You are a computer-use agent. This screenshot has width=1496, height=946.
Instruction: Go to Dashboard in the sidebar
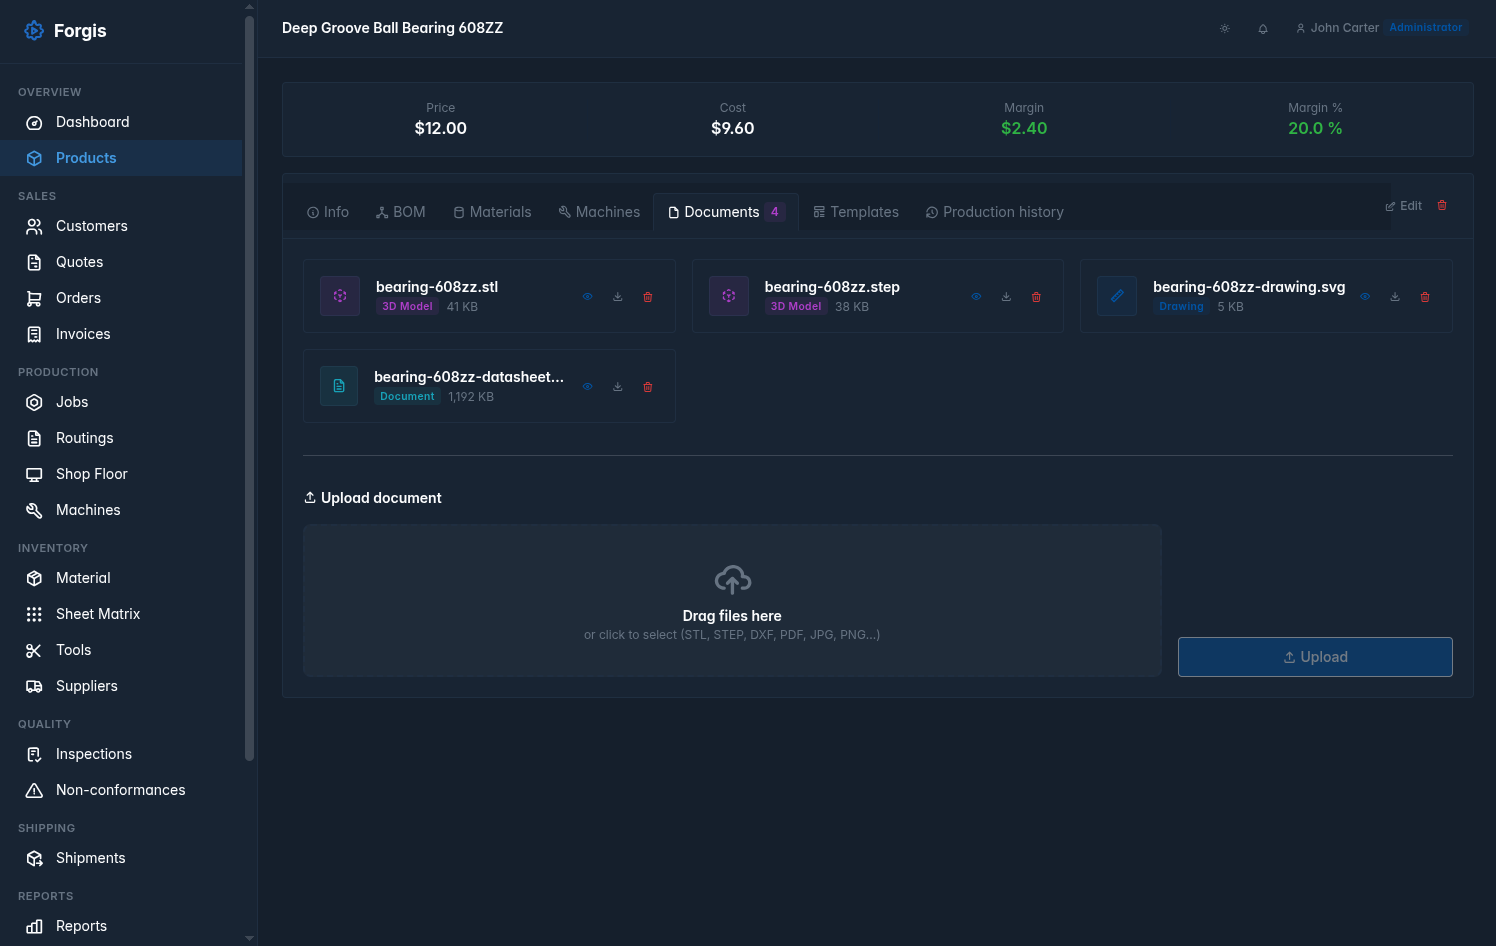click(x=121, y=122)
